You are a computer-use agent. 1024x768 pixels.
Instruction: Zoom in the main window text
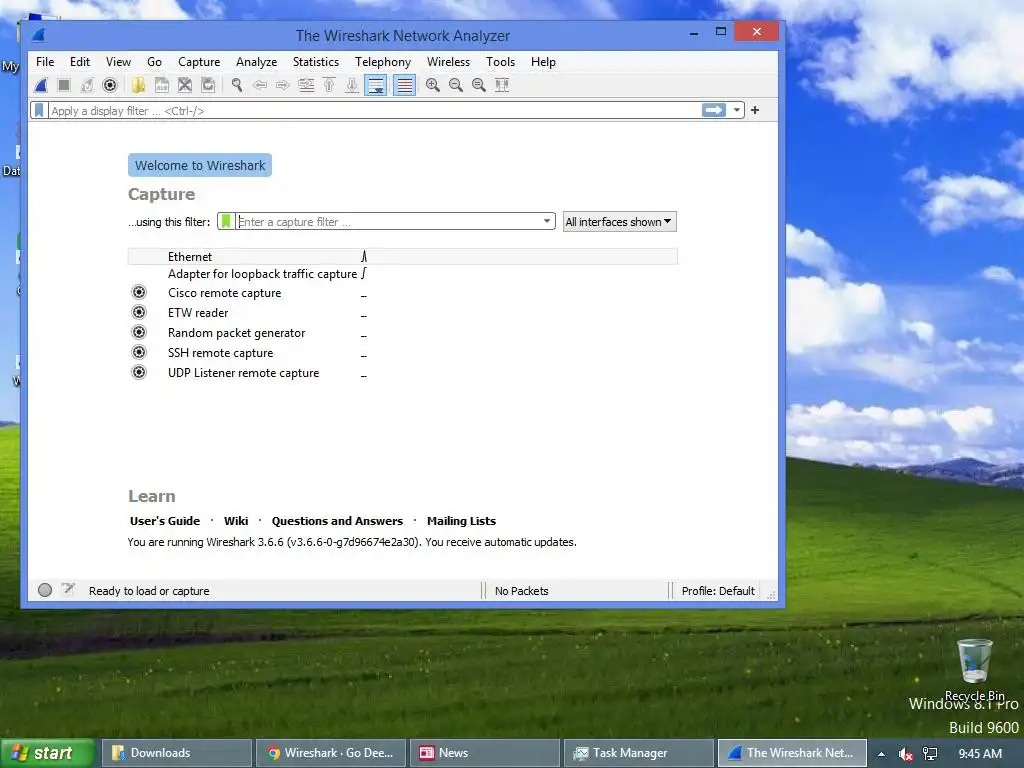432,85
